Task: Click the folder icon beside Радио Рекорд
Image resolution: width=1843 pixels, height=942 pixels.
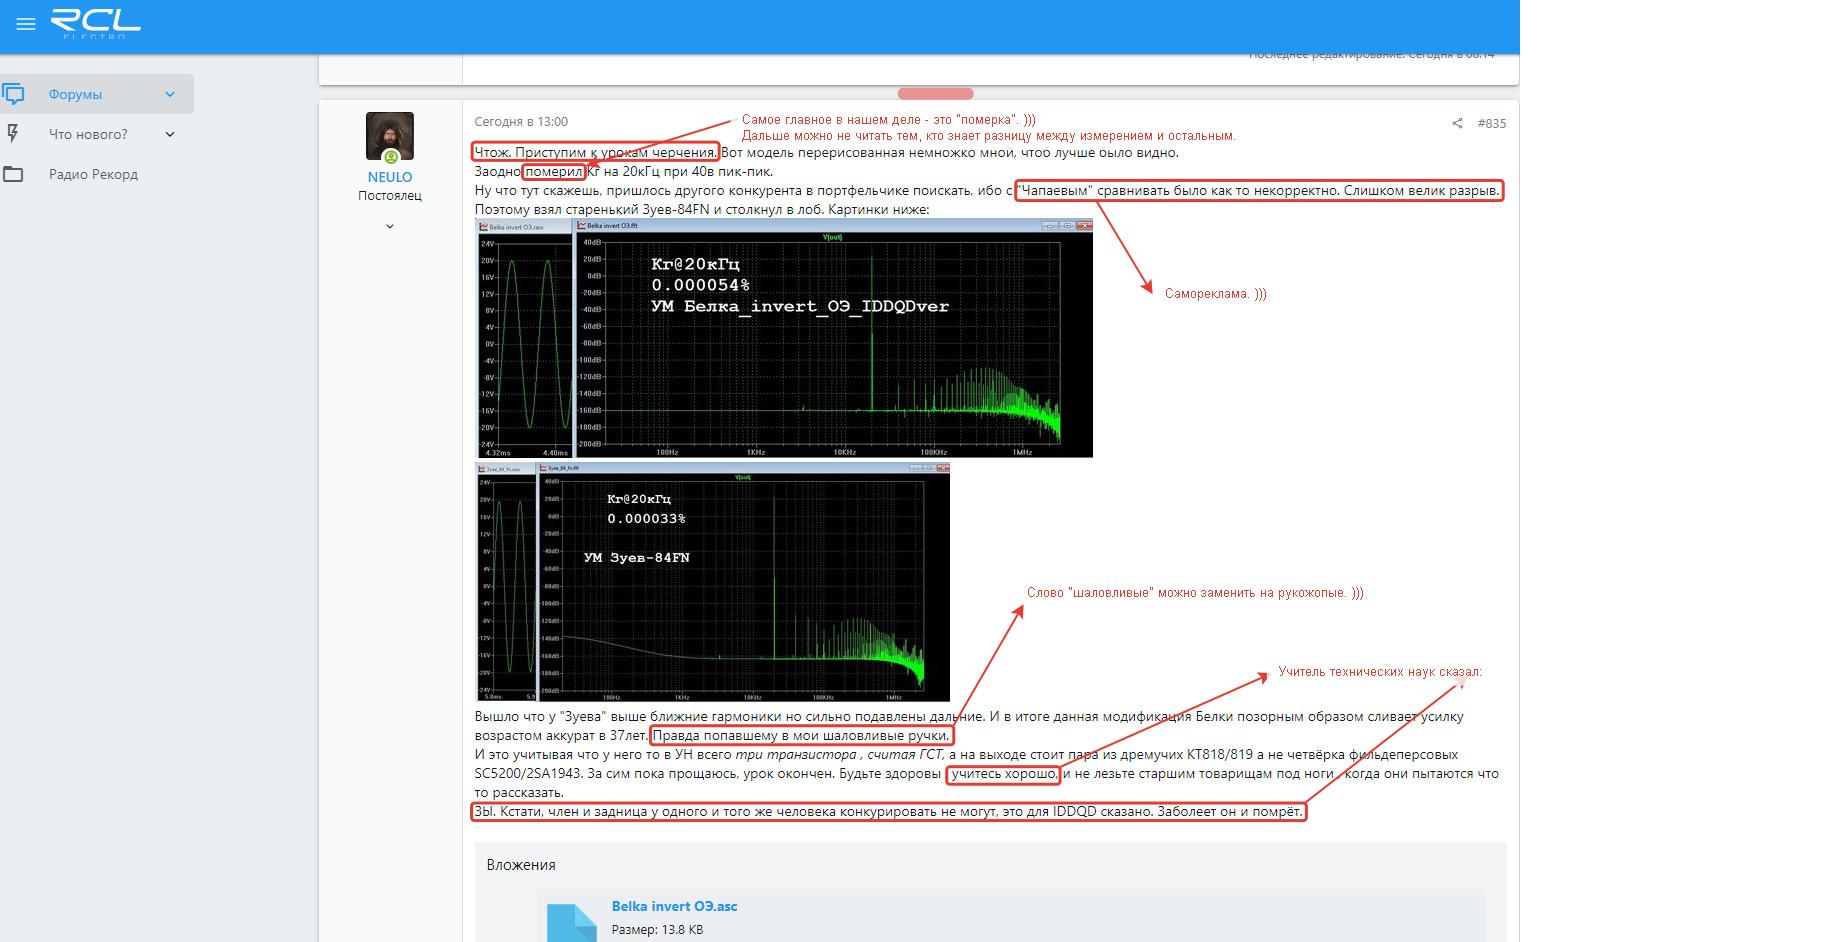Action: pyautogui.click(x=14, y=174)
